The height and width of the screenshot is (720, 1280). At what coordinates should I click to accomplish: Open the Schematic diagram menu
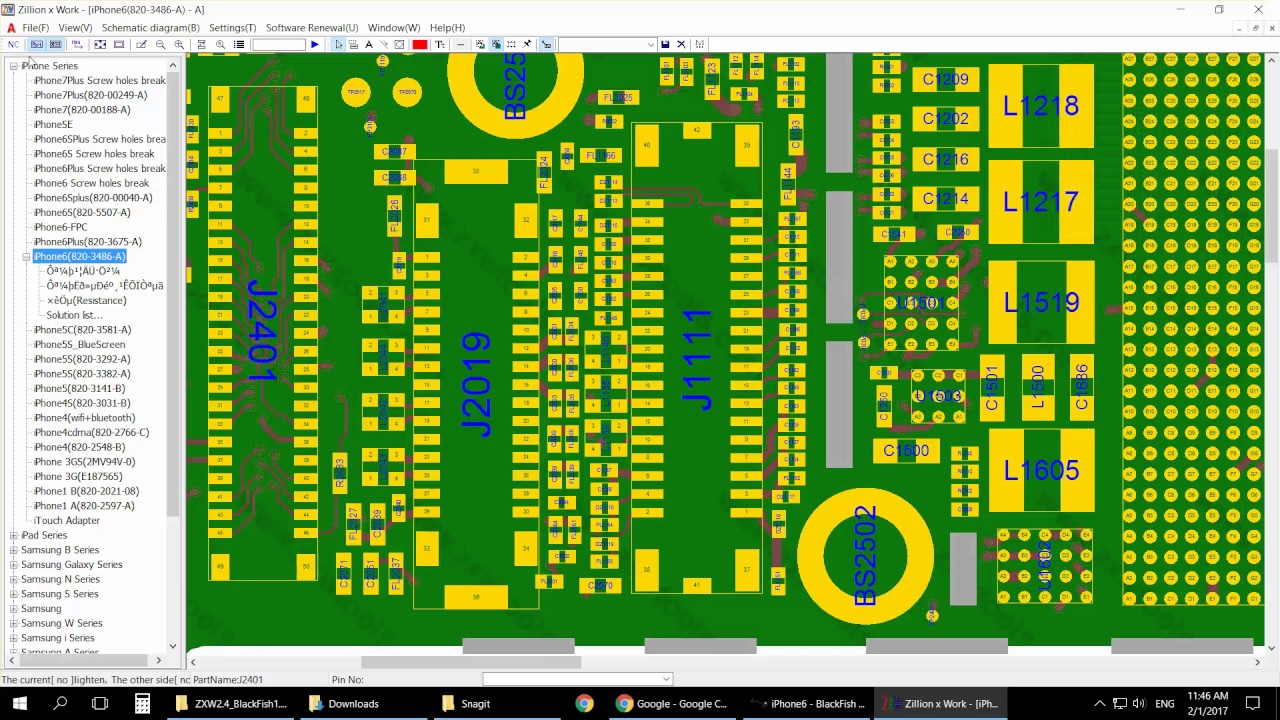pyautogui.click(x=150, y=28)
